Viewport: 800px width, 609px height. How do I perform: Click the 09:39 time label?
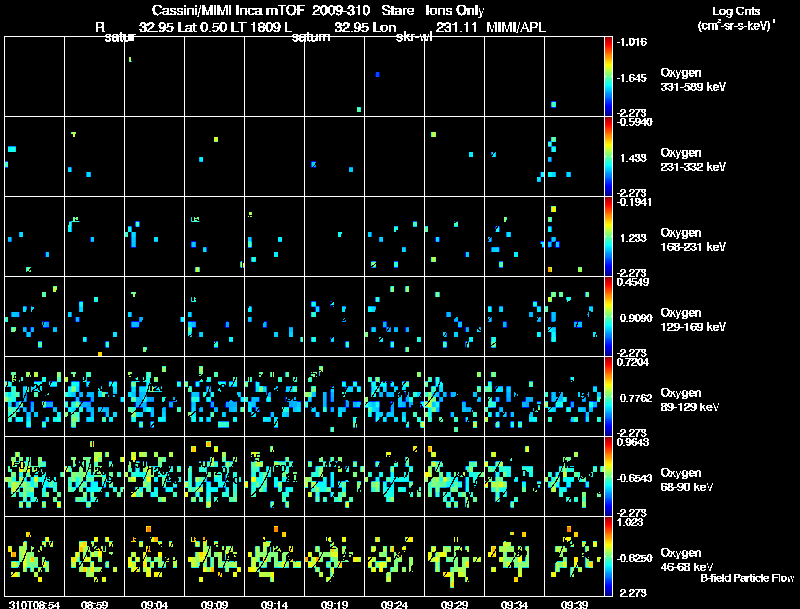coord(574,605)
